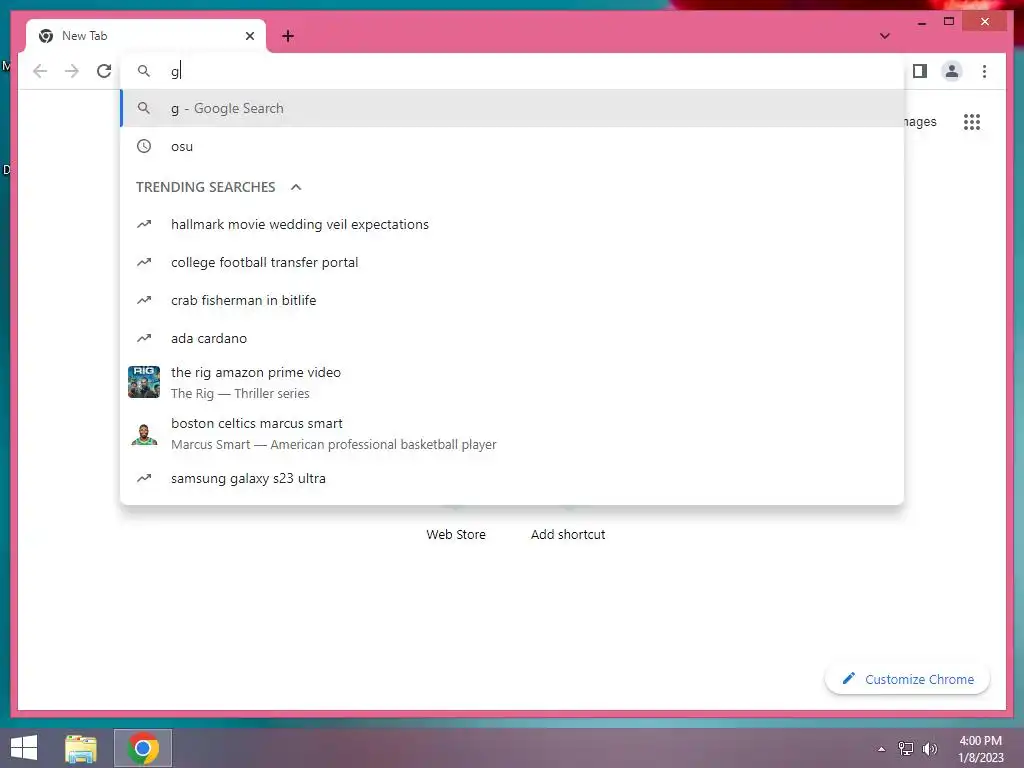This screenshot has width=1024, height=768.
Task: Choose 'the rig amazon prime video'
Action: pyautogui.click(x=512, y=383)
